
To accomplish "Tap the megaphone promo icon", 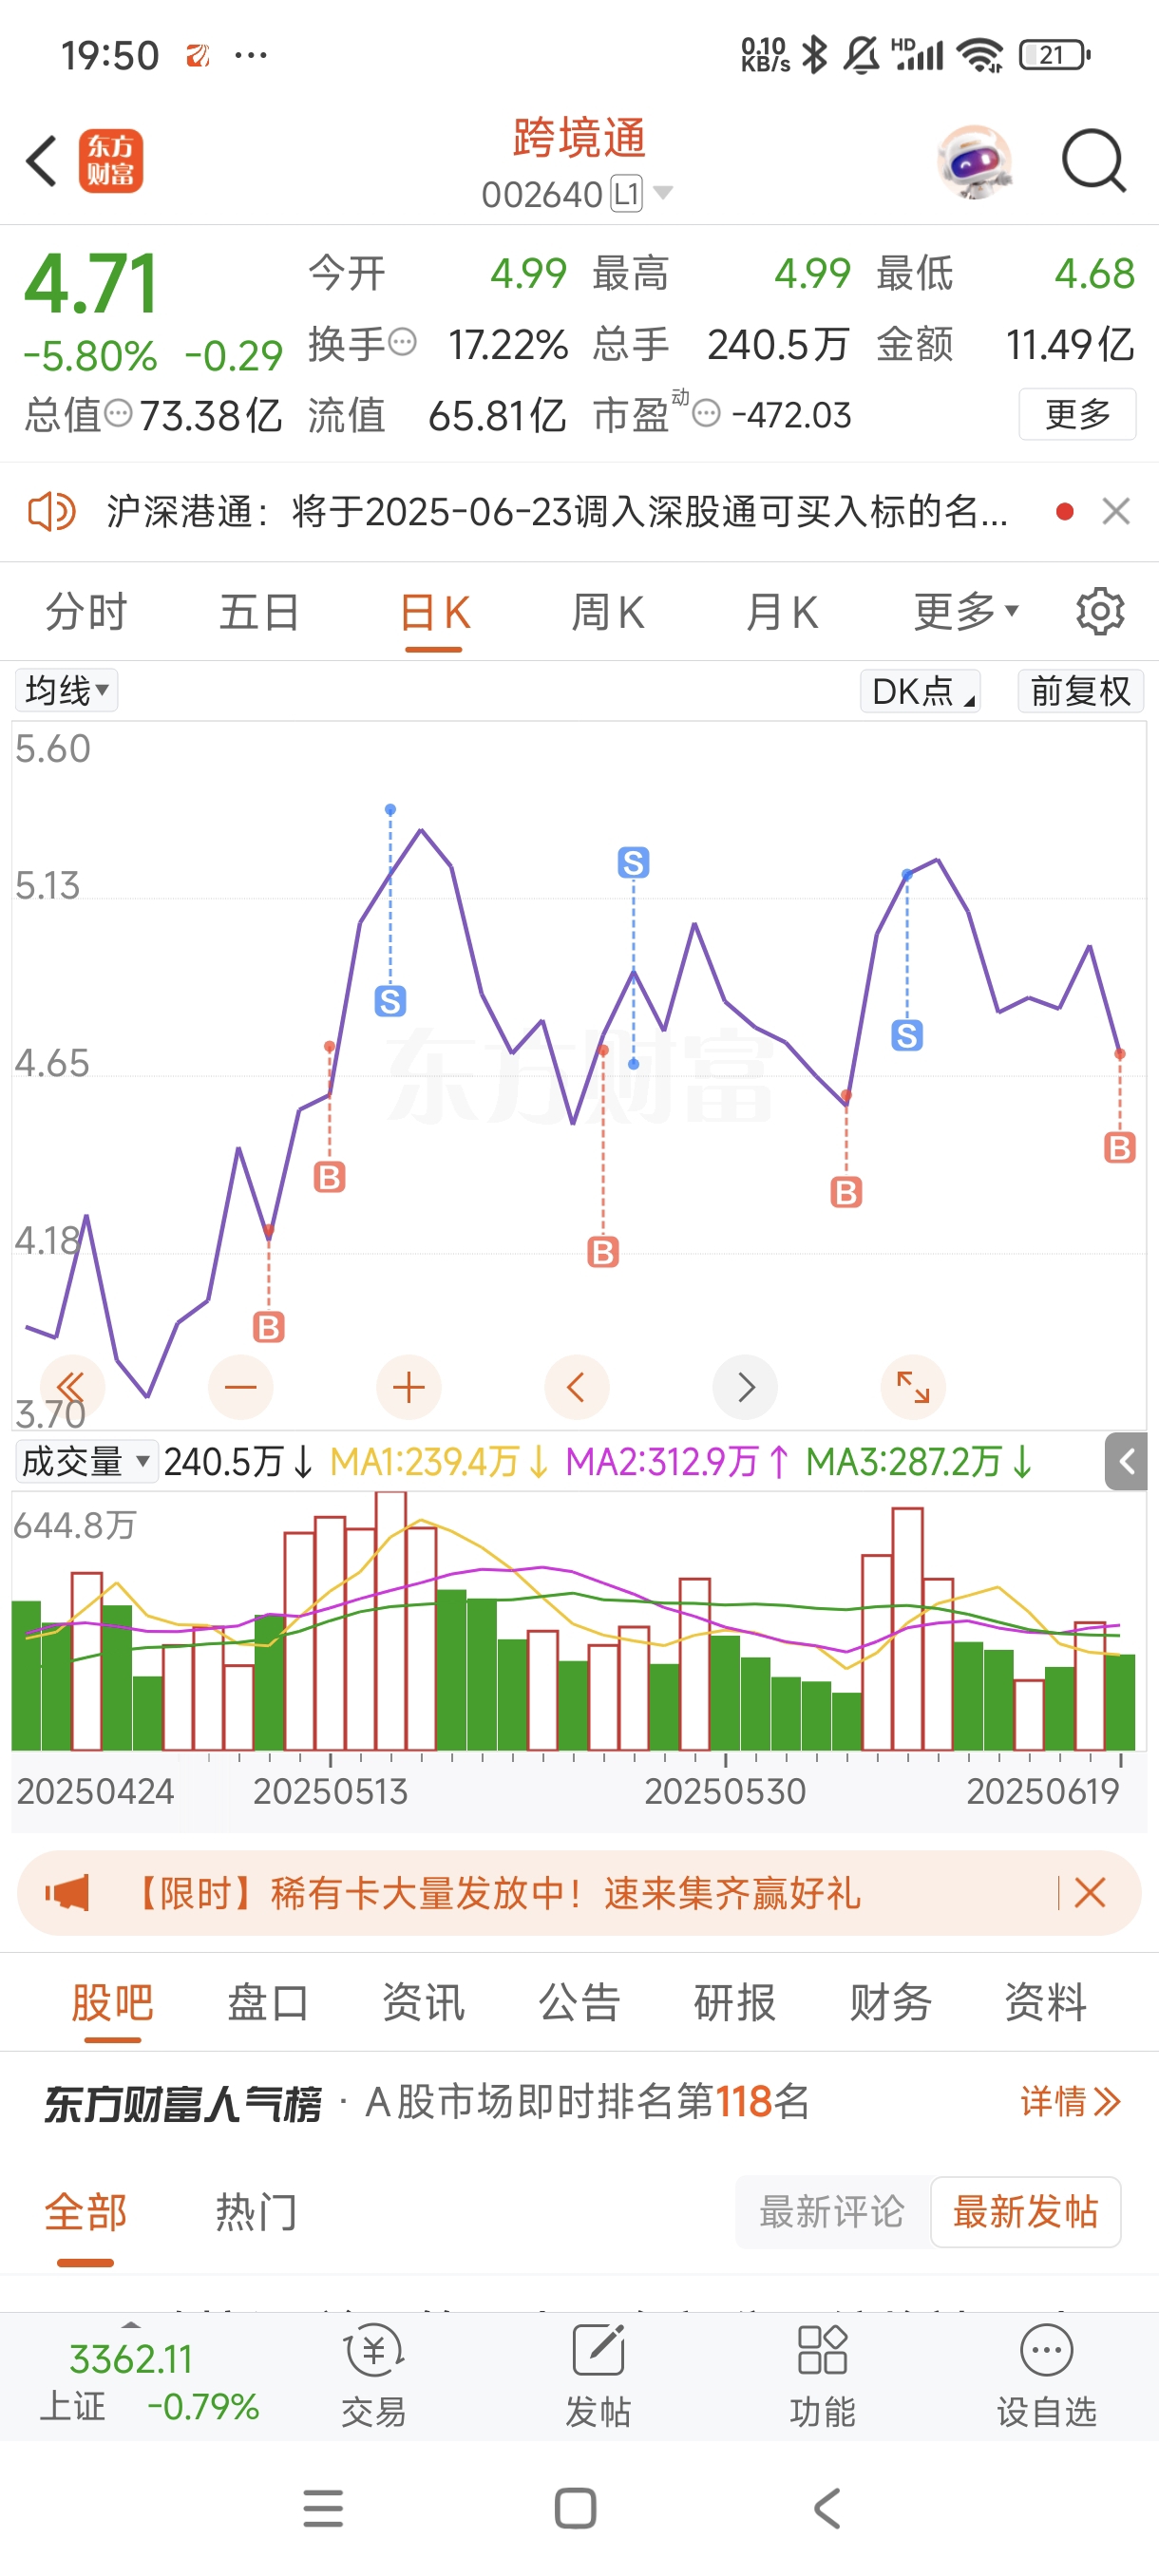I will point(67,1893).
